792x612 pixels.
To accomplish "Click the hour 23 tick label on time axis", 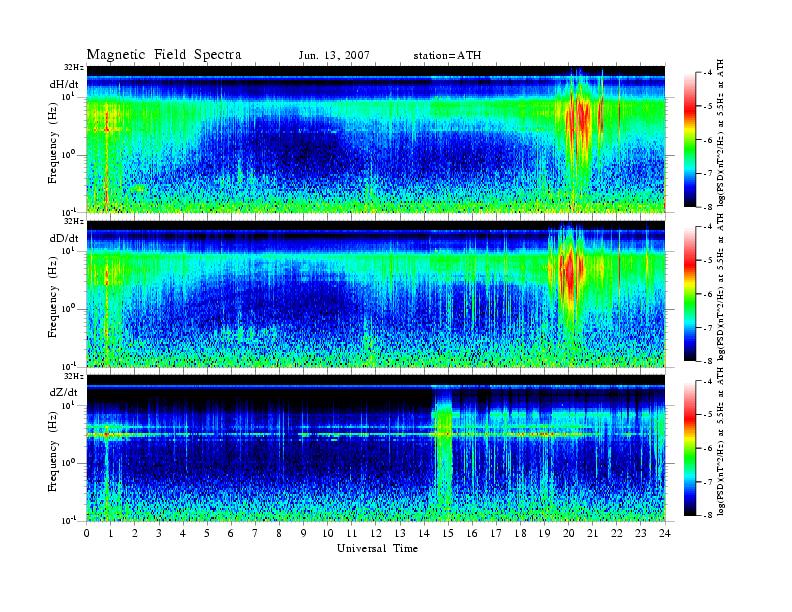I will 641,533.
